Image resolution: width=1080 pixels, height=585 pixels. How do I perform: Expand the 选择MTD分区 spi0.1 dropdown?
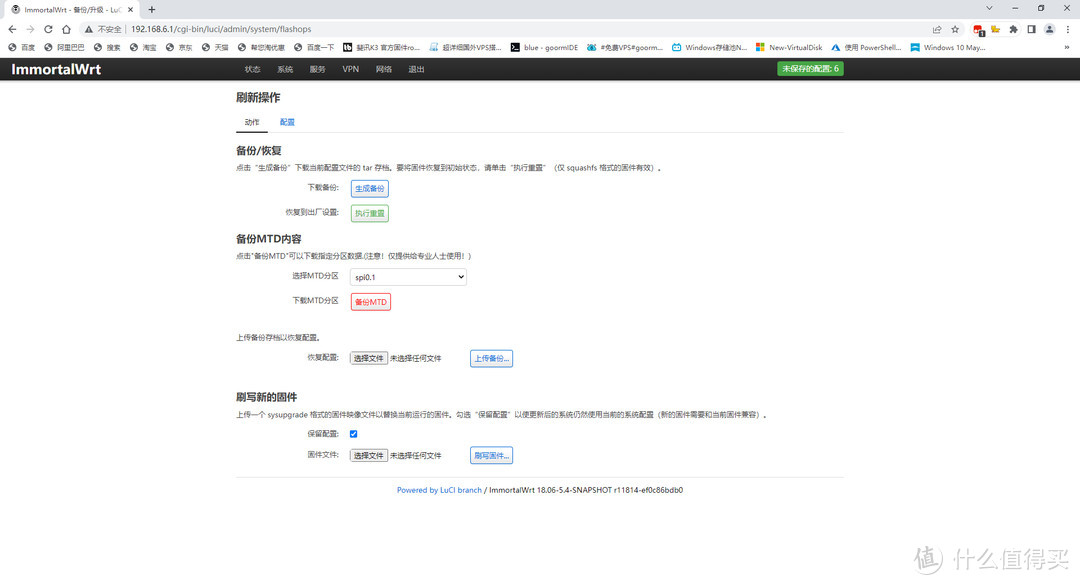click(x=408, y=277)
